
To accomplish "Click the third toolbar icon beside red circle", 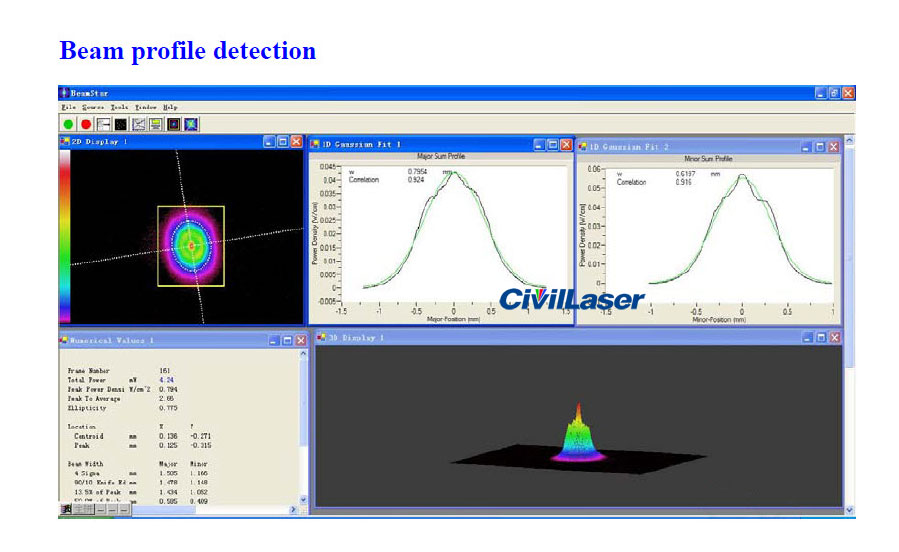I will click(x=104, y=124).
